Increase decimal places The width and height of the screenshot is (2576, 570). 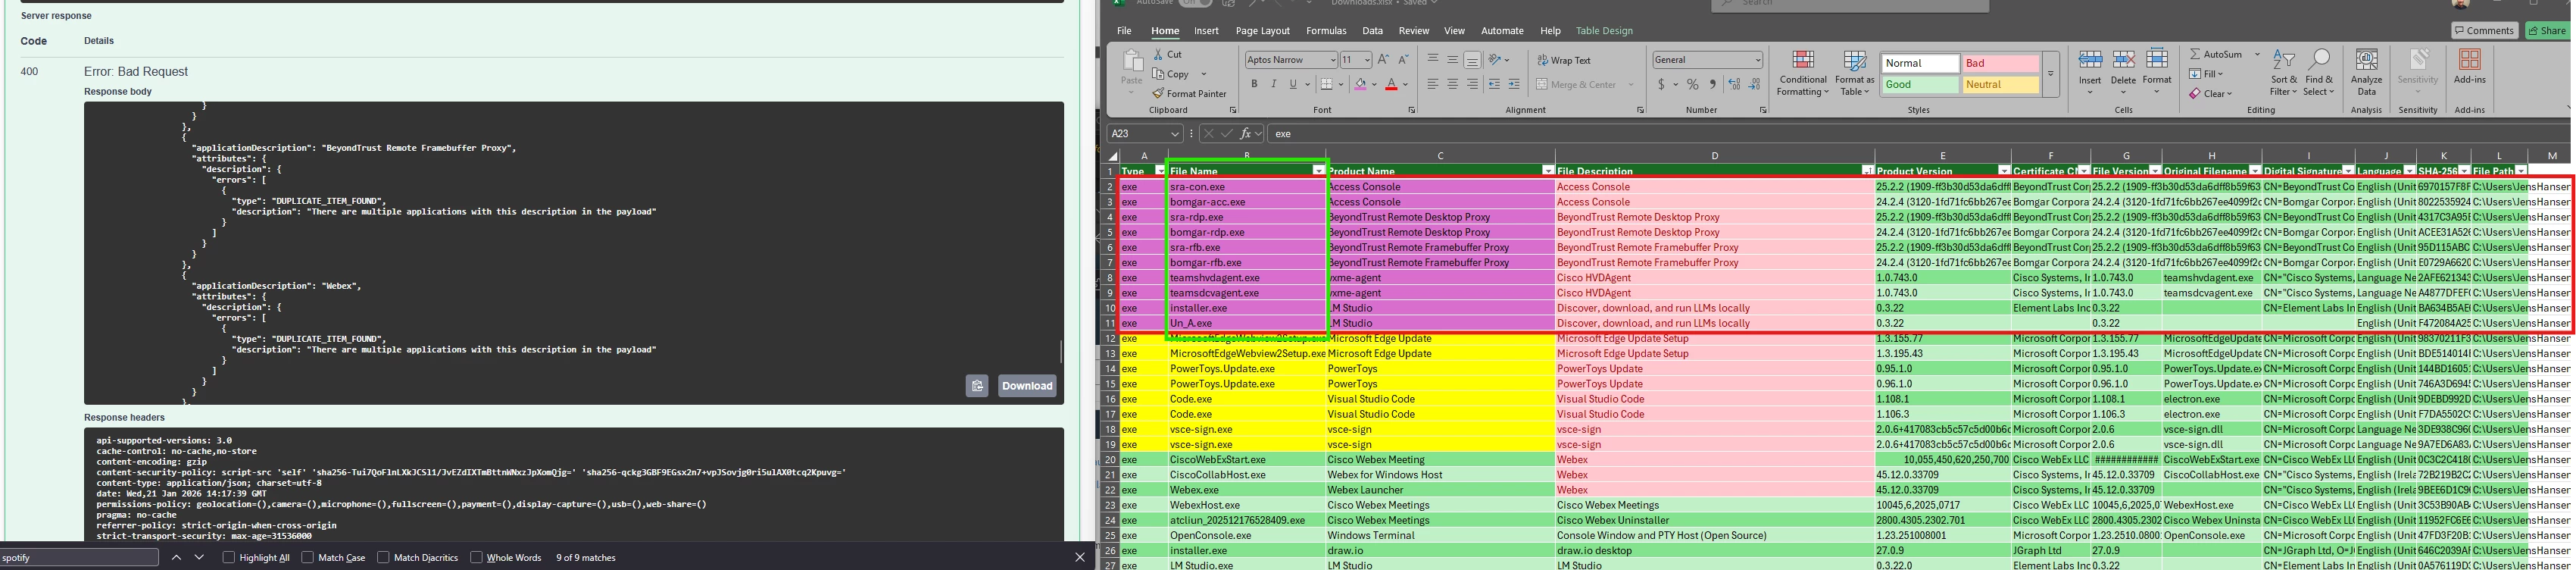(1735, 84)
